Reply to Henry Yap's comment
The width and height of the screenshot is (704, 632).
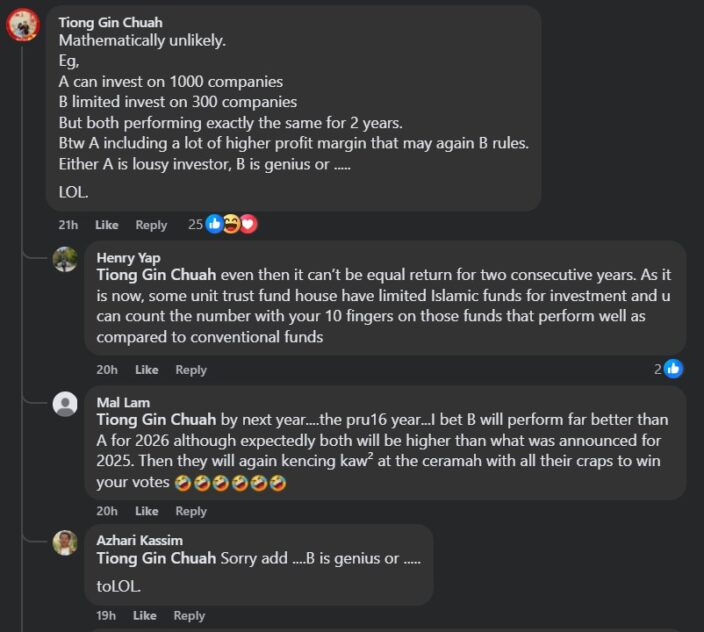click(191, 370)
